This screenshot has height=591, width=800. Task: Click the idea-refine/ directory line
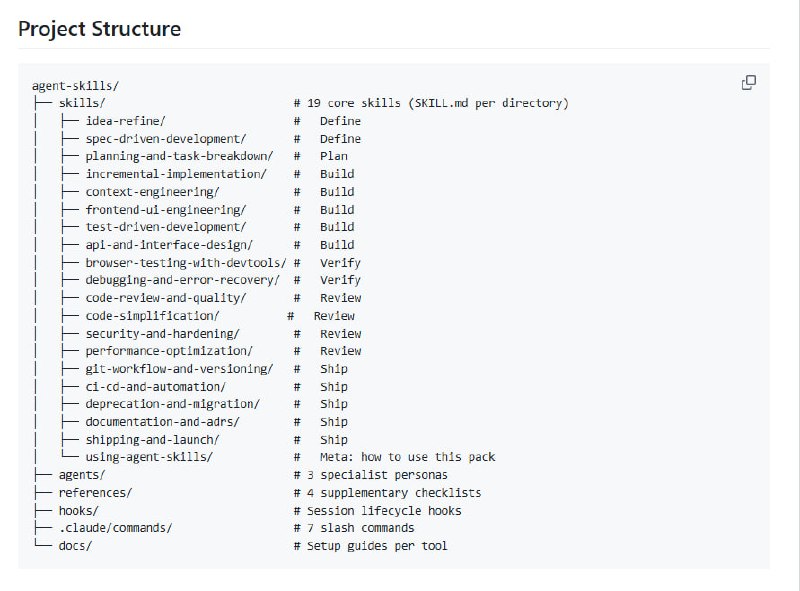[x=125, y=121]
